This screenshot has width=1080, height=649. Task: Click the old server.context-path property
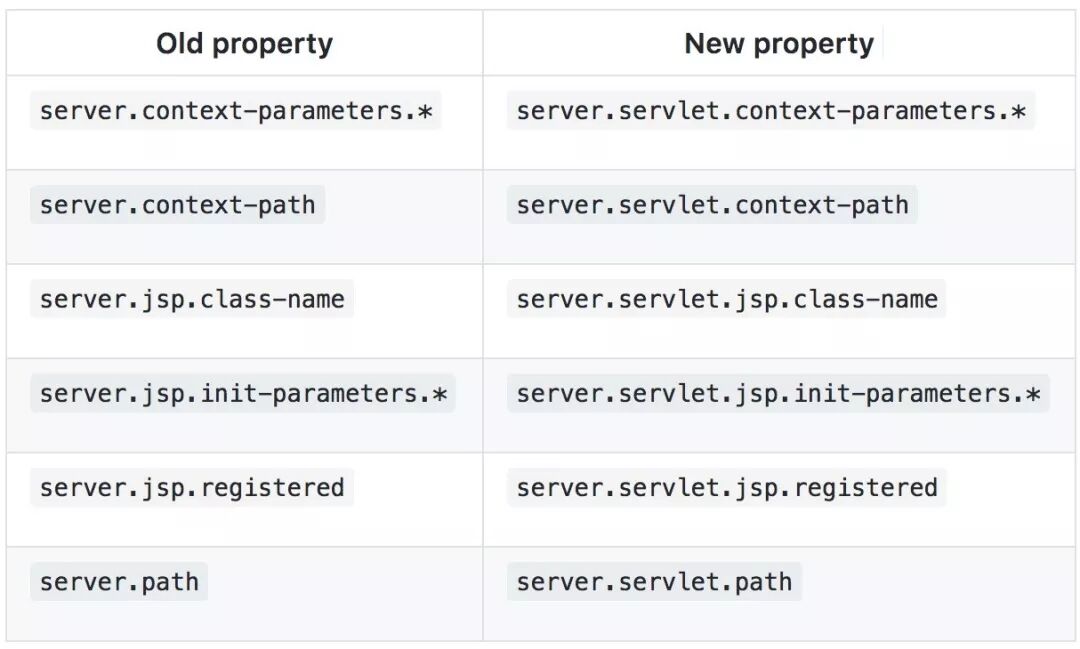(x=177, y=205)
